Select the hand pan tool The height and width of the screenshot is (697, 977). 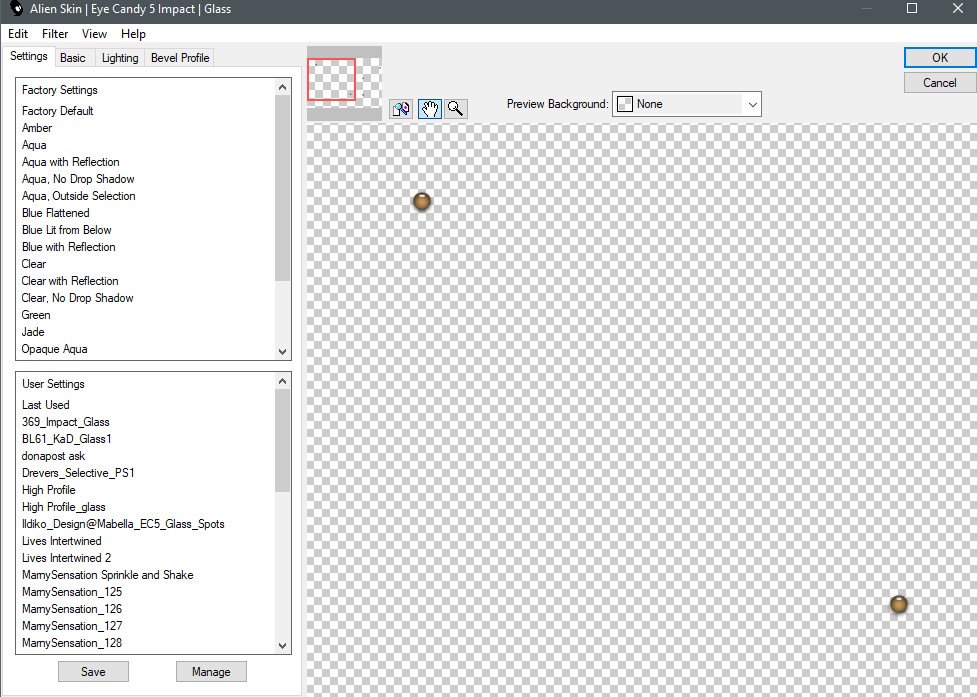(429, 109)
